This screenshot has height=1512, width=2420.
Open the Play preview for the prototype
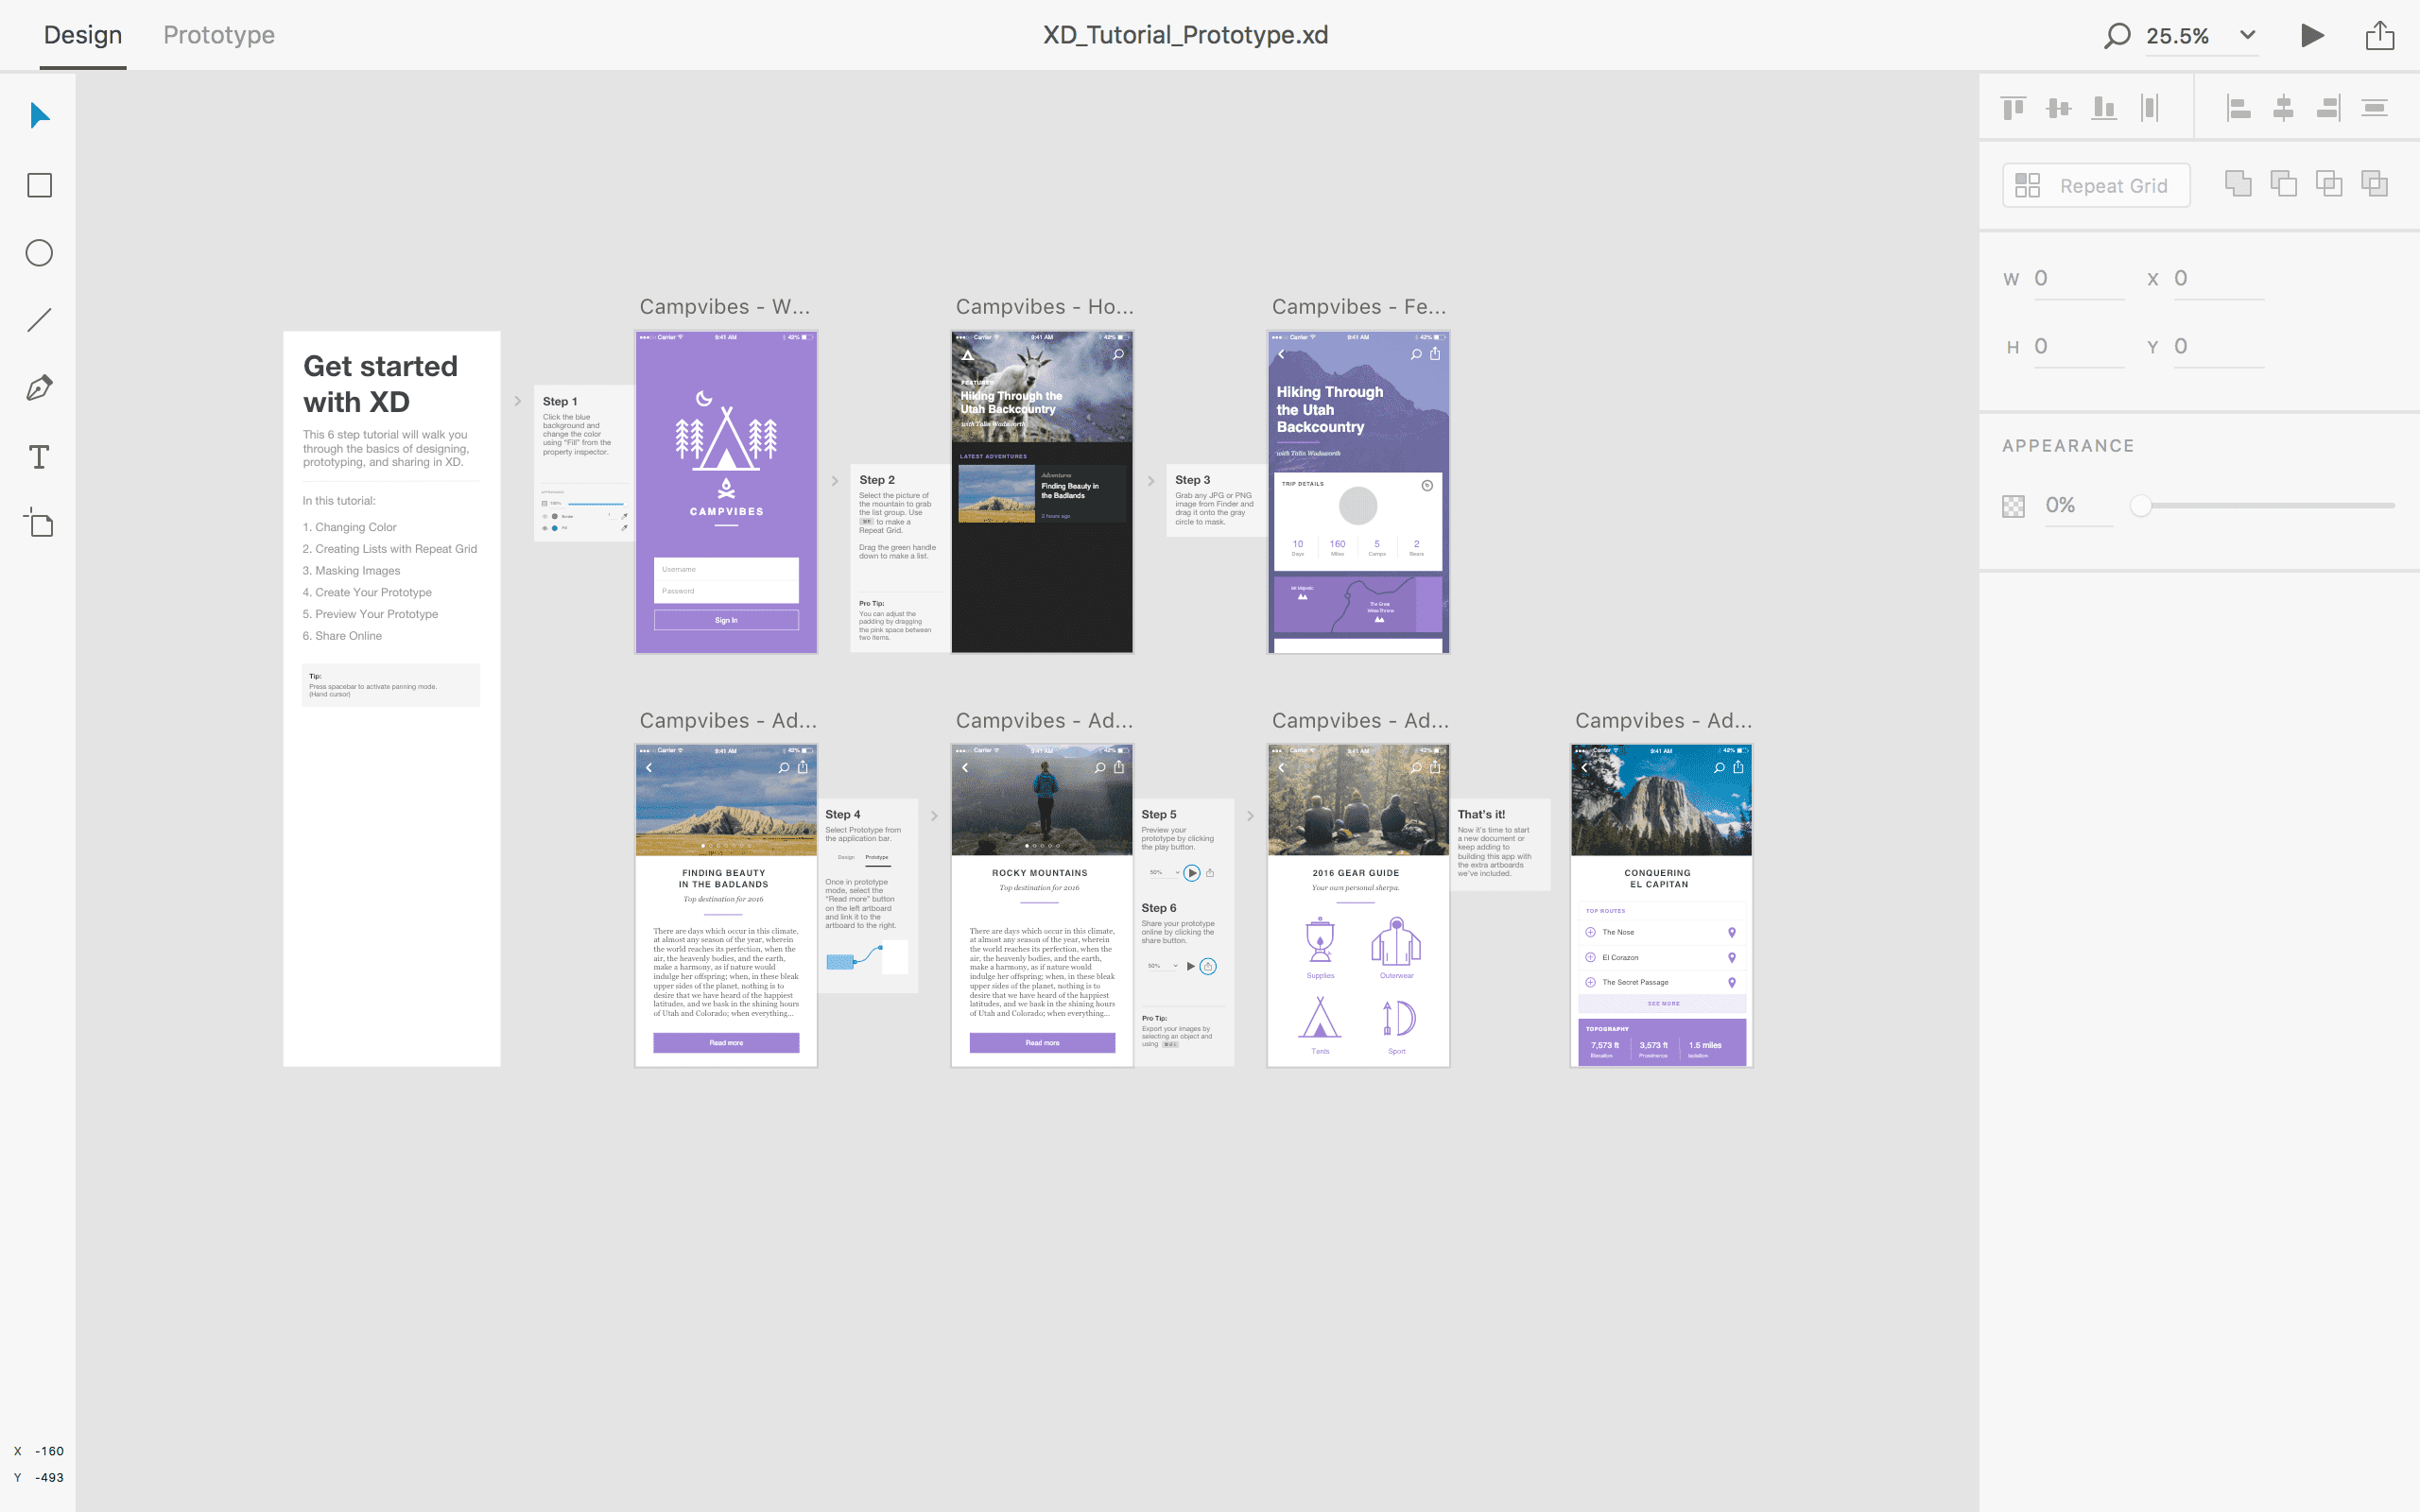point(2312,35)
